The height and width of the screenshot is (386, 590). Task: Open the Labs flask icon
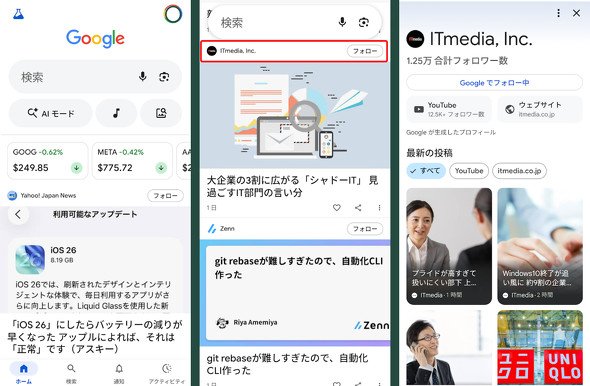point(18,14)
